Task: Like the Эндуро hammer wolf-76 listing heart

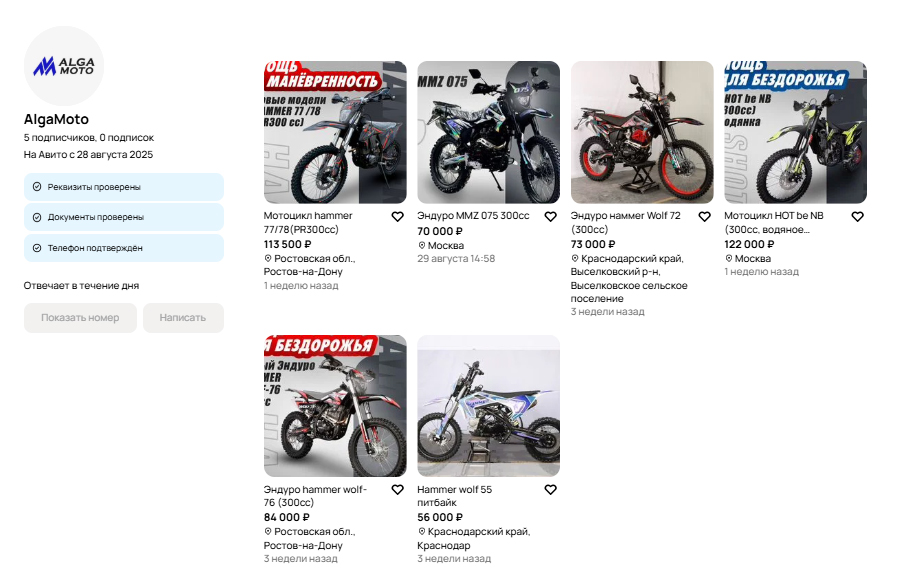Action: [397, 490]
